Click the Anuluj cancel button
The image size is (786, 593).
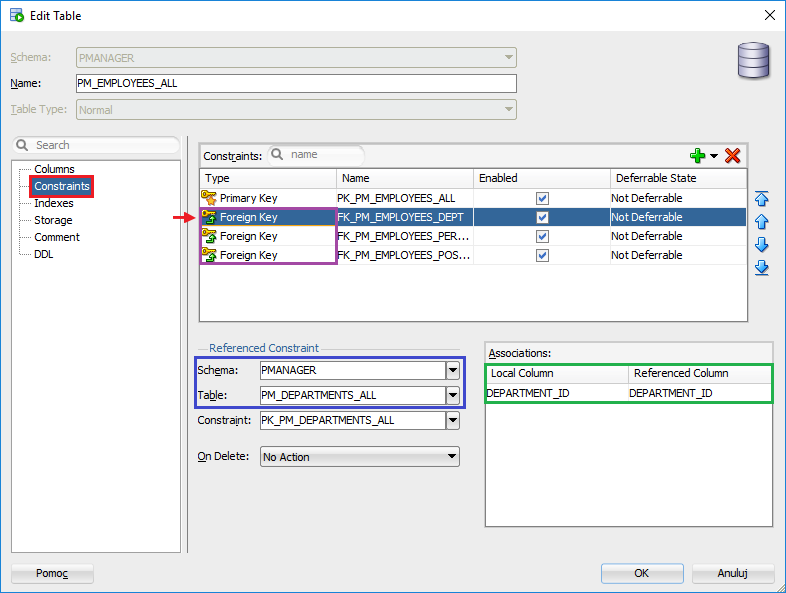732,573
